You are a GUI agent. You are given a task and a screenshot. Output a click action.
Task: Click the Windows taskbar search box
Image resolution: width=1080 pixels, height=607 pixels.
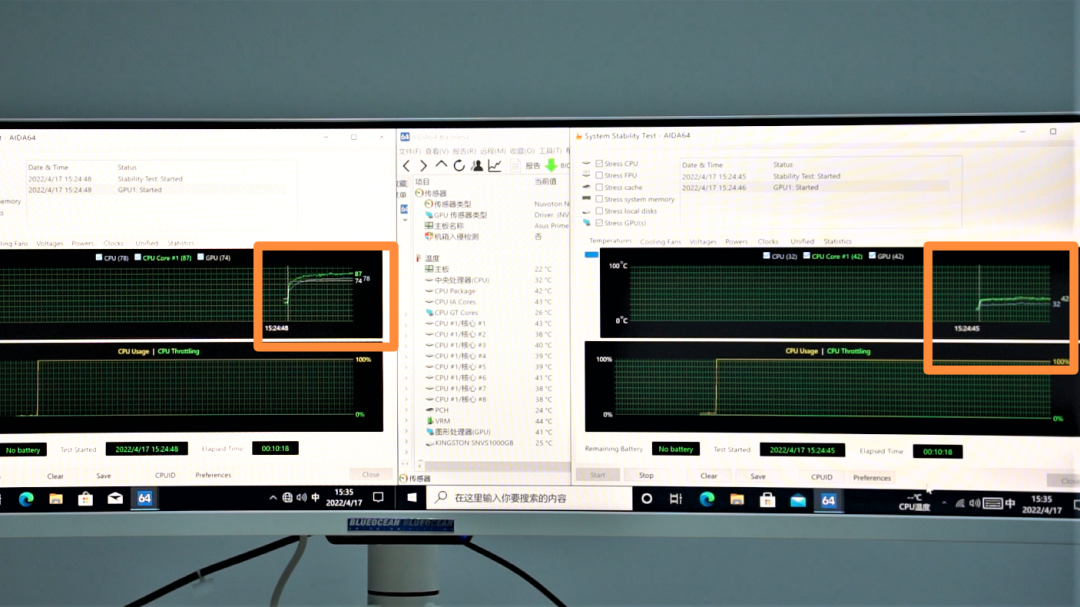[x=530, y=498]
